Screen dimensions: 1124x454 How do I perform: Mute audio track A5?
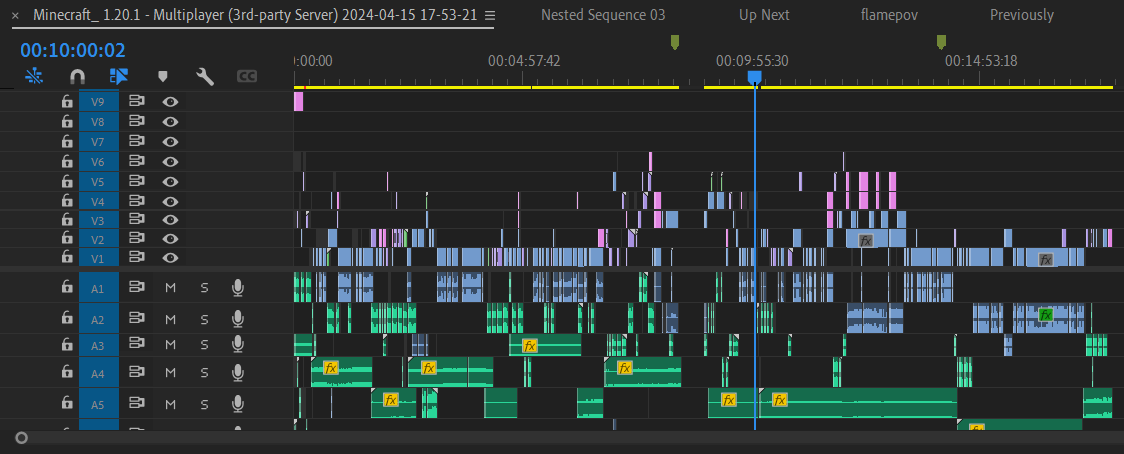point(171,405)
